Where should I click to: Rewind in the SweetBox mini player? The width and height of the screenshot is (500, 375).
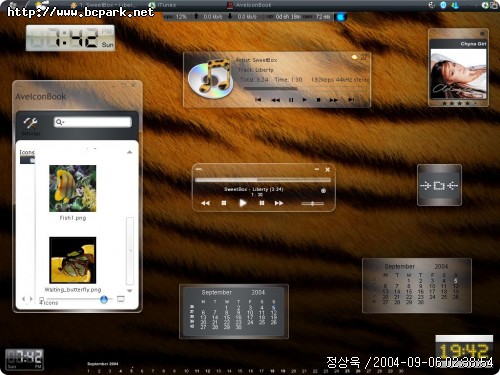pos(205,203)
